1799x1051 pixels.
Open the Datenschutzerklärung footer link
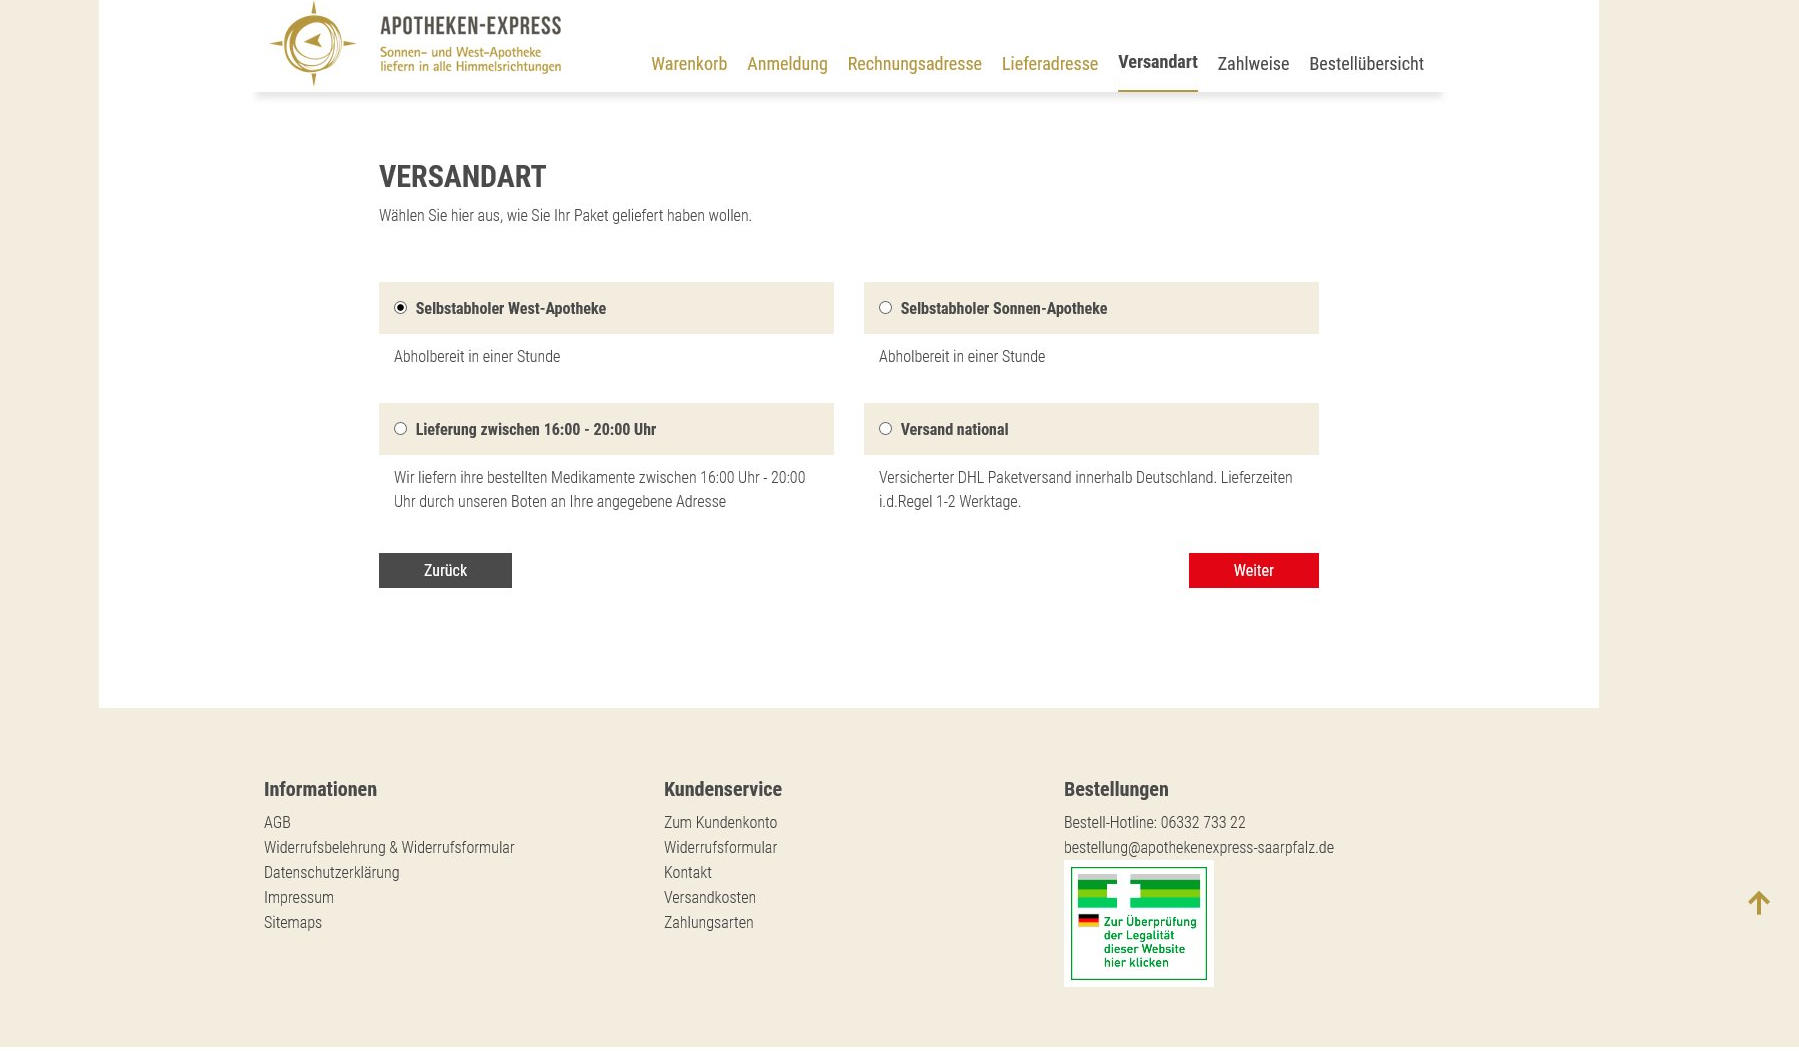(331, 872)
